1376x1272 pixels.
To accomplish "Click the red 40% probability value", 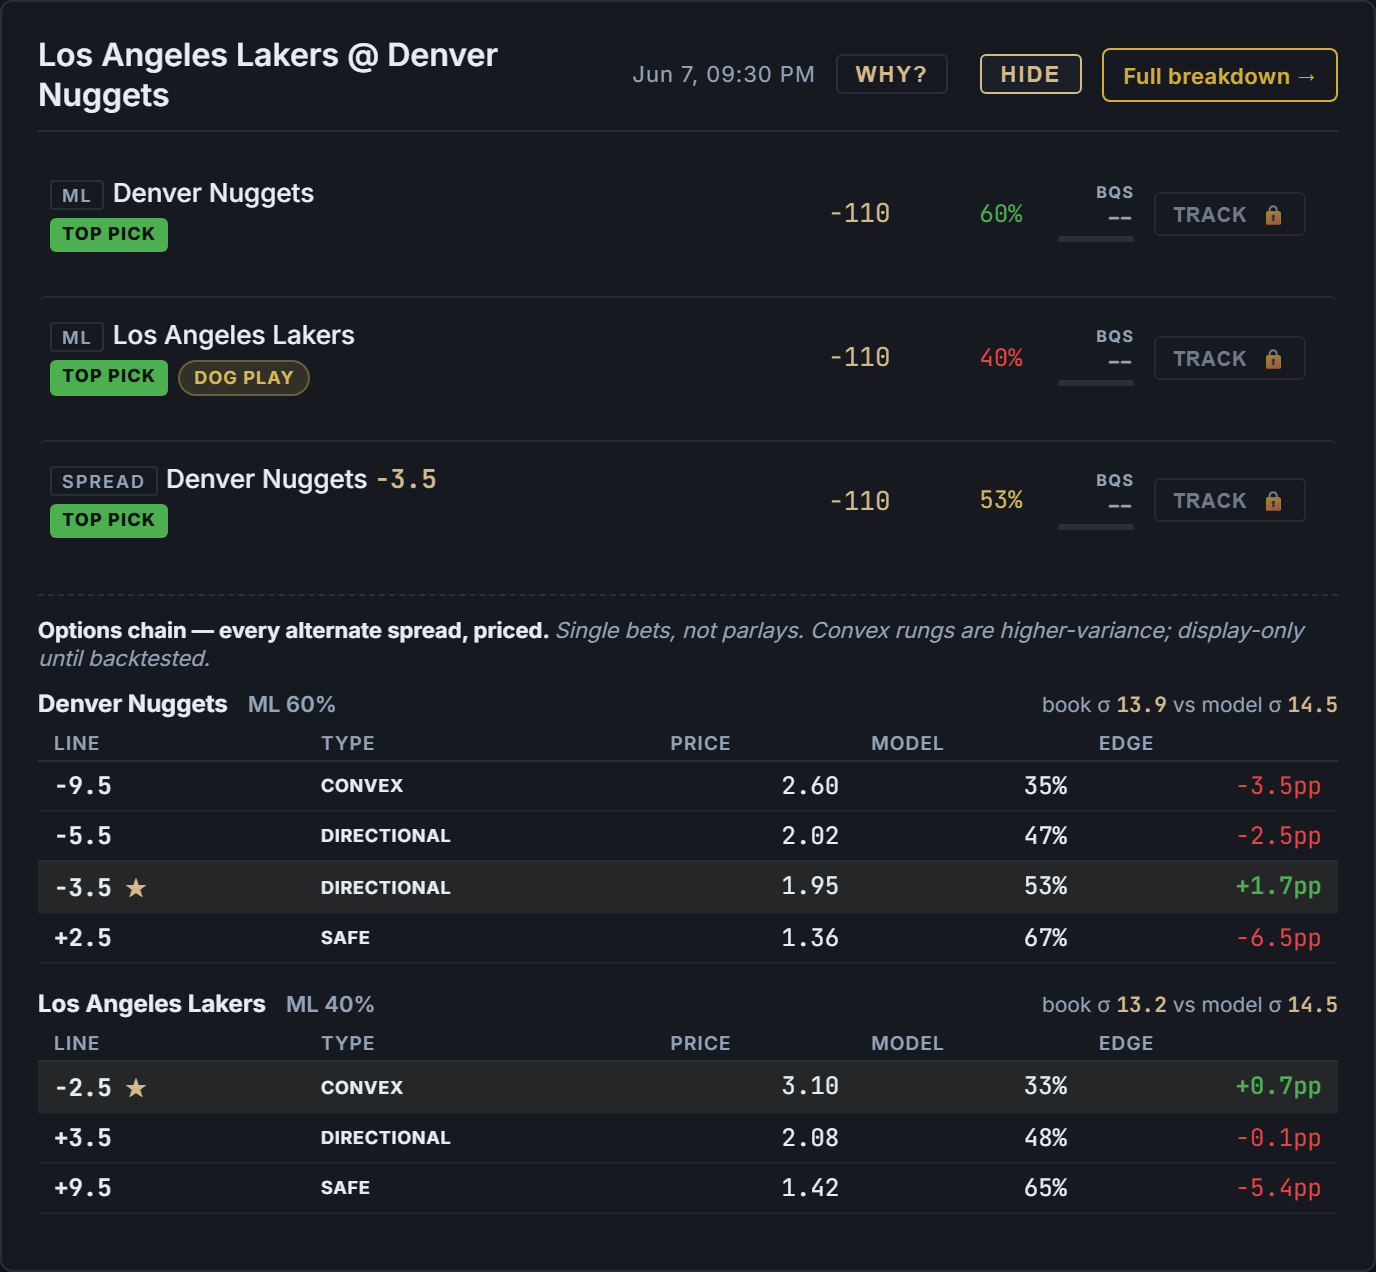I will click(1001, 358).
